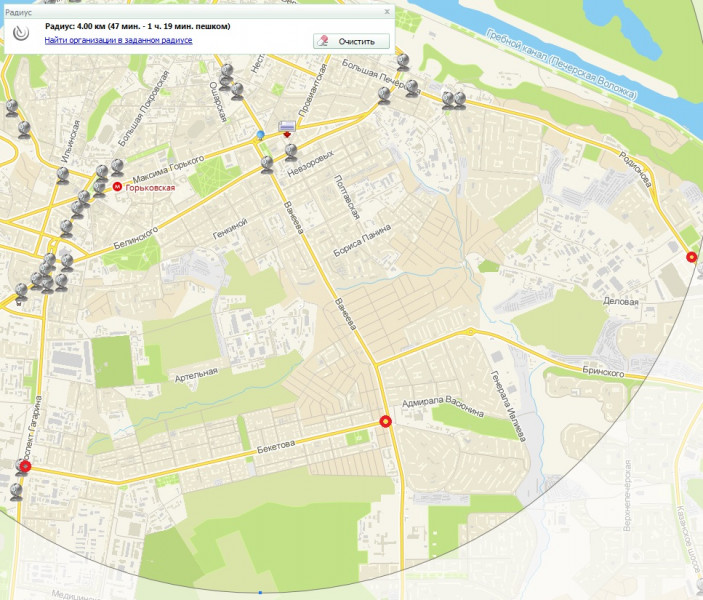
Task: Open webcam on Ванеева at the Белинского crossing
Action: [267, 165]
